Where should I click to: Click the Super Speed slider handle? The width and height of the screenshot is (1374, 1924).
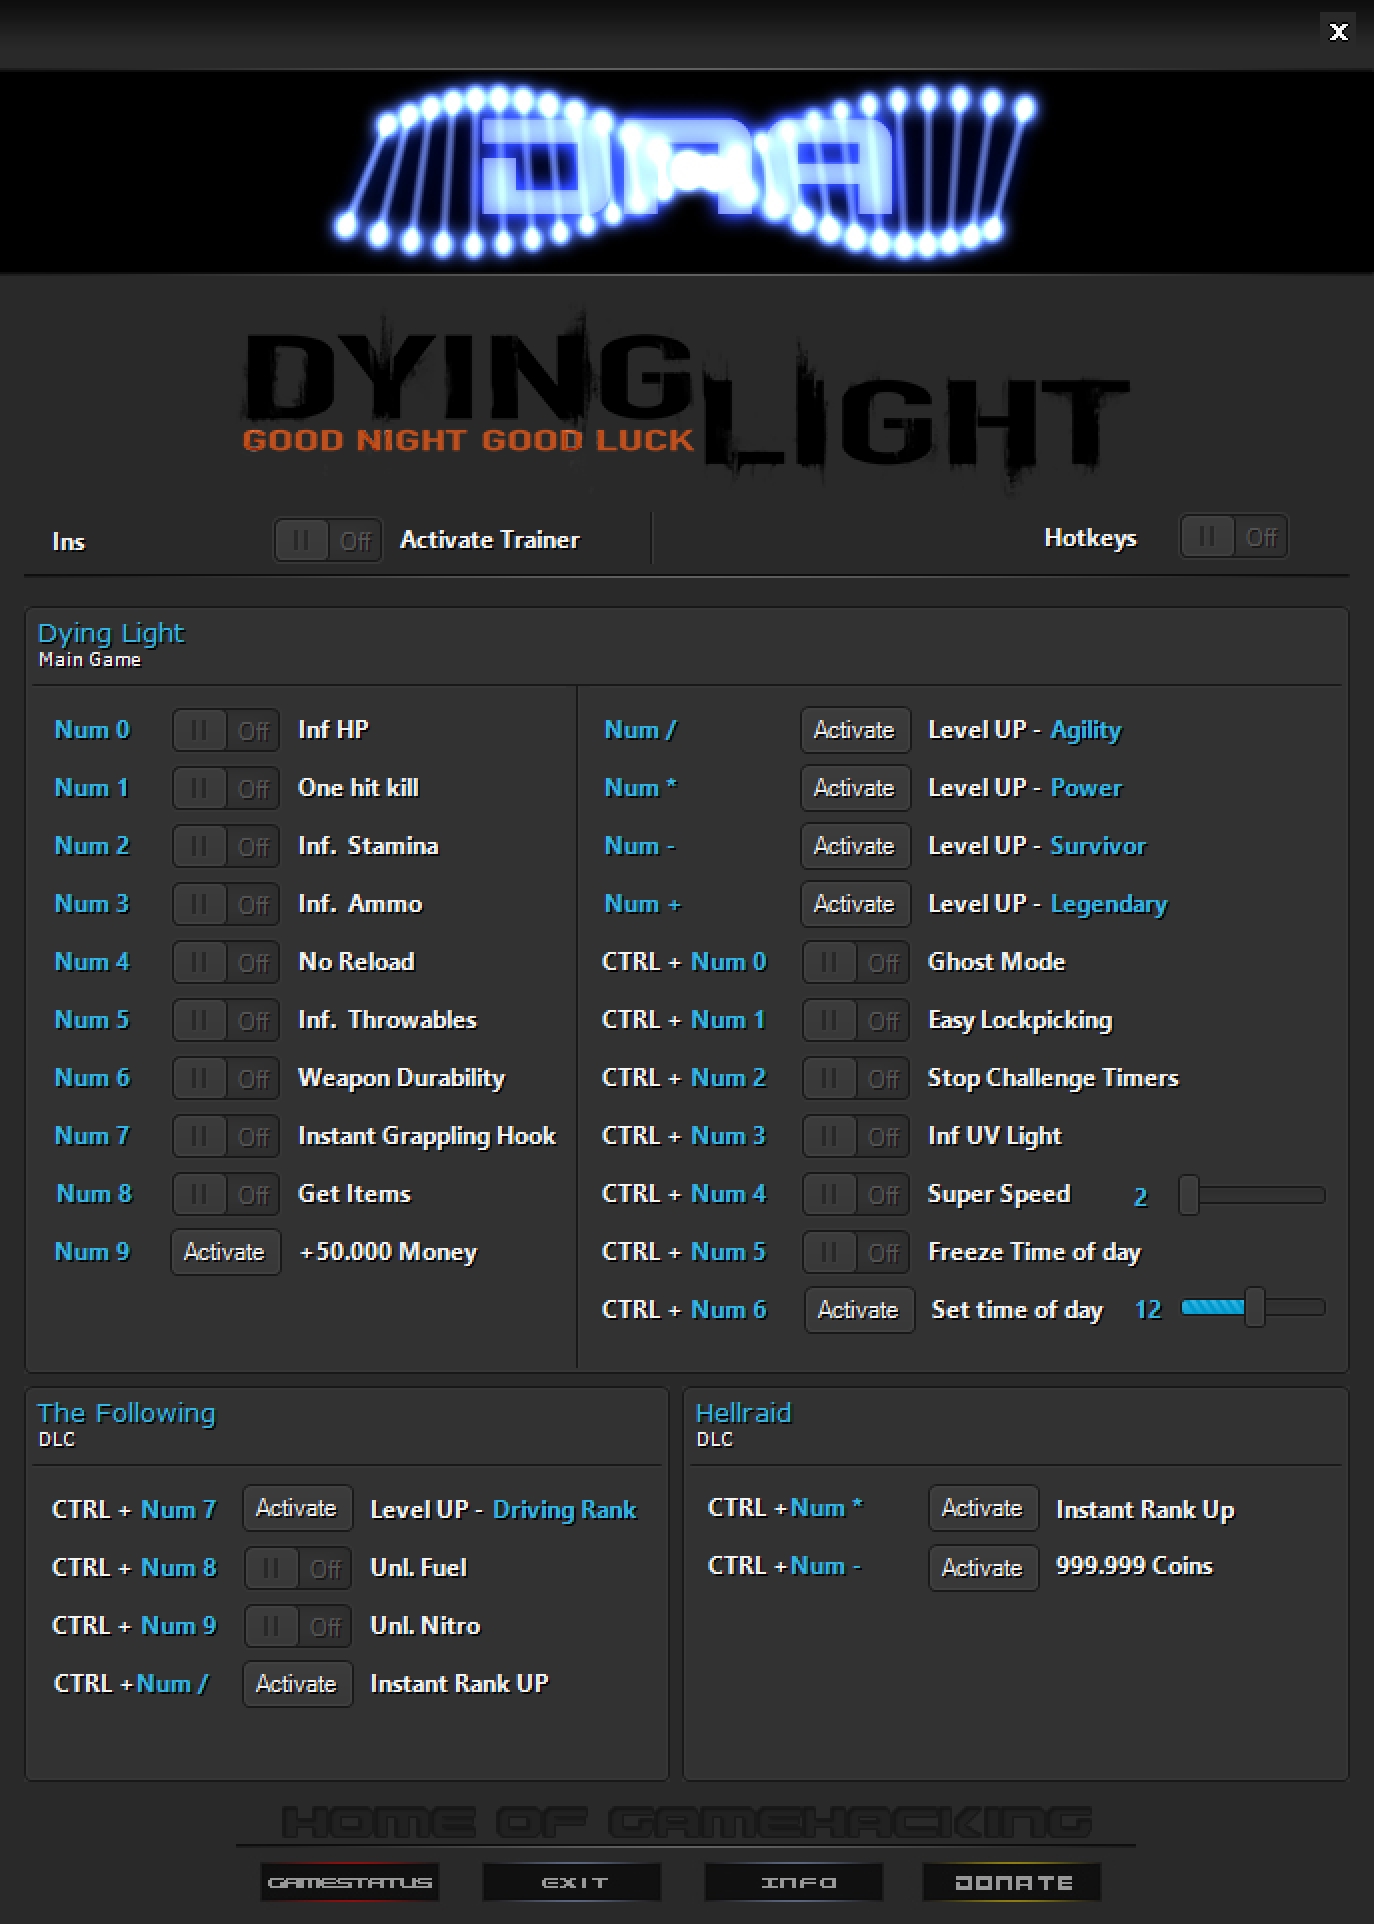click(x=1188, y=1195)
